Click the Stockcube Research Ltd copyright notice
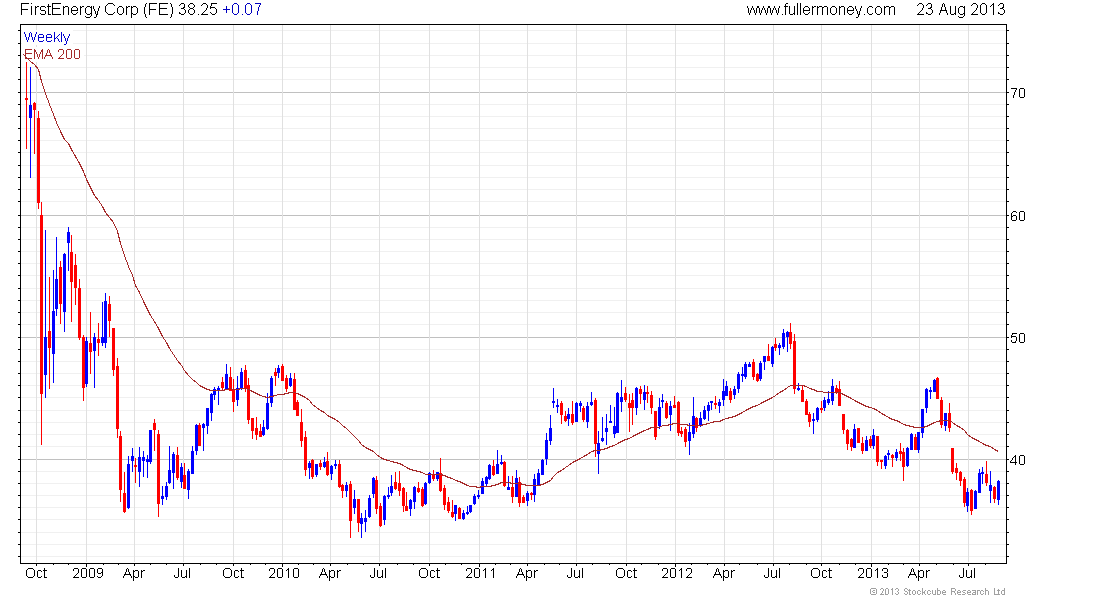The width and height of the screenshot is (1100, 600). coord(937,592)
